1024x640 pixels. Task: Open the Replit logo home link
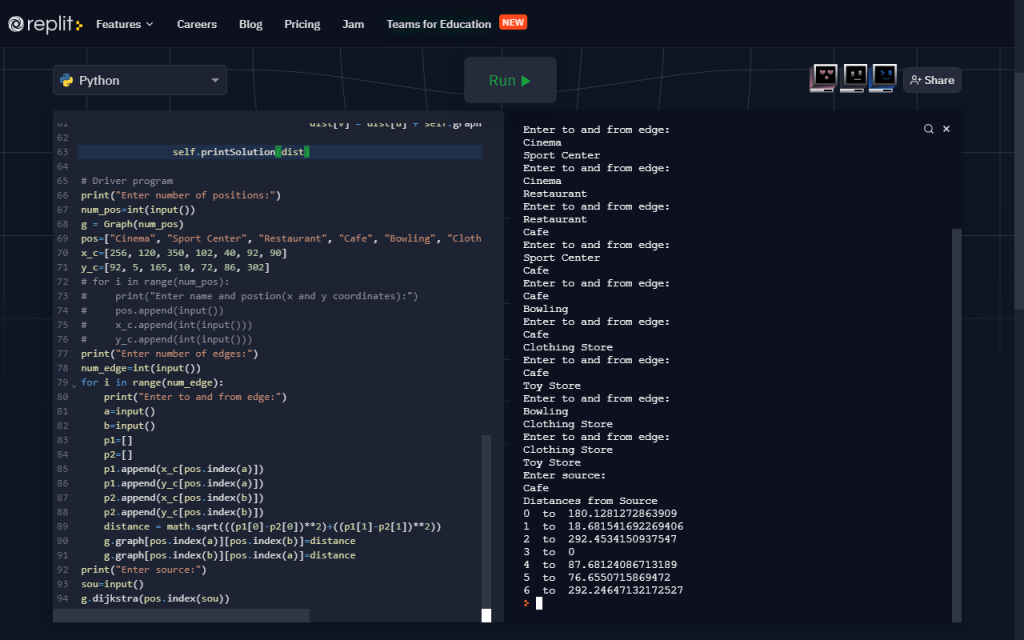(x=45, y=24)
